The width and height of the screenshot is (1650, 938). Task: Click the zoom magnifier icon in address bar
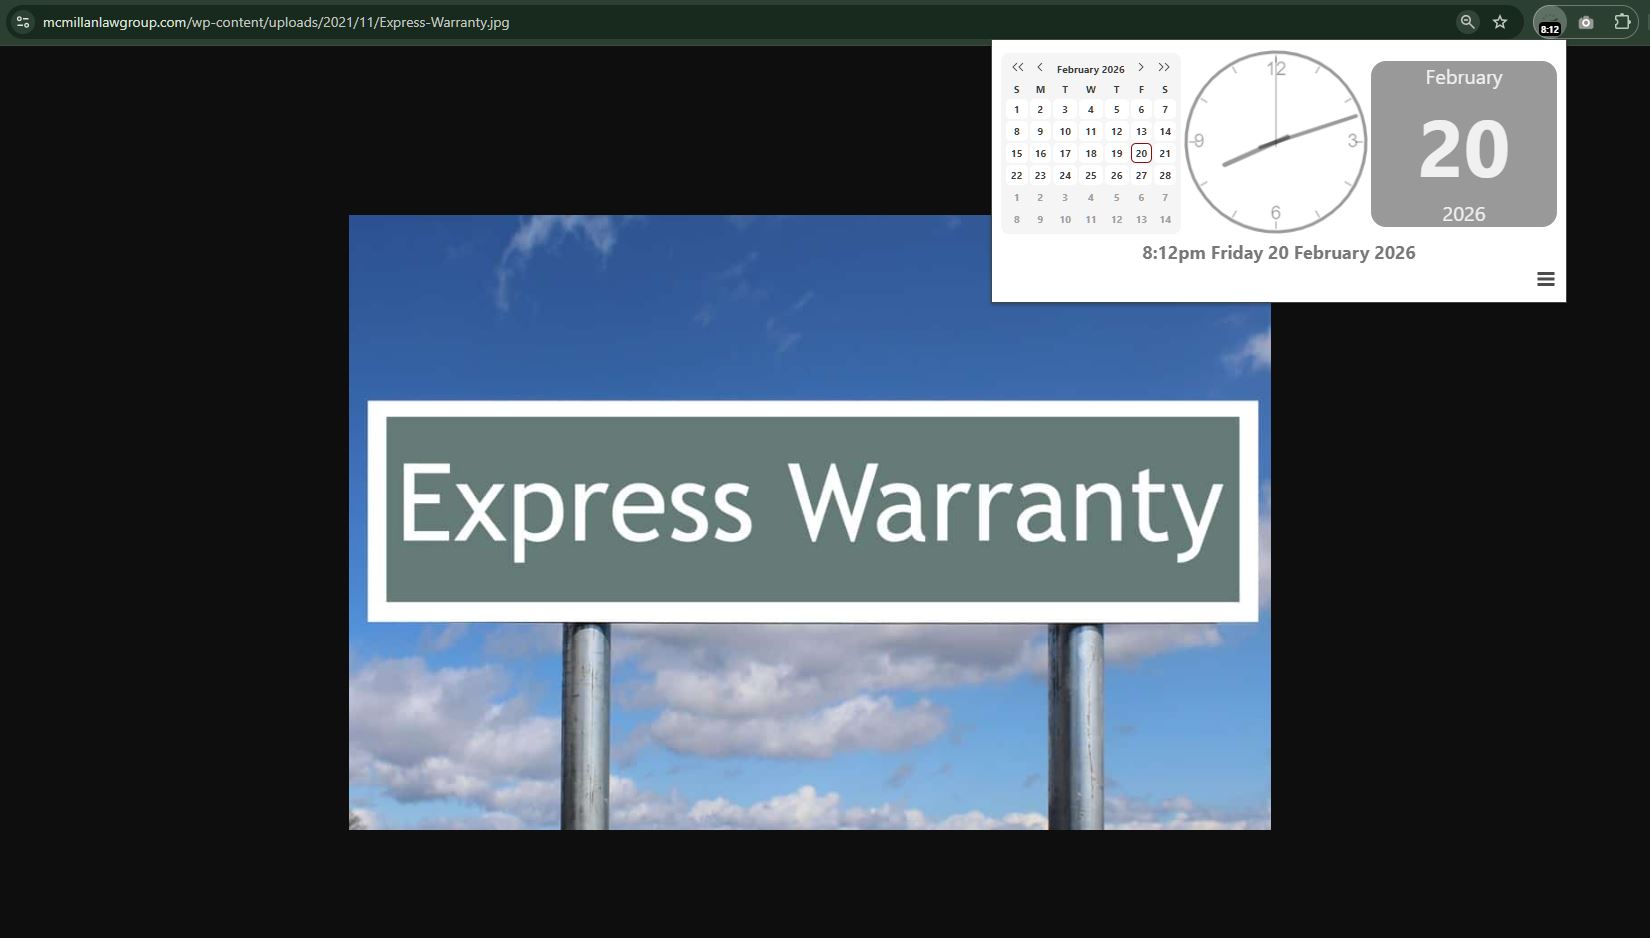pyautogui.click(x=1467, y=22)
